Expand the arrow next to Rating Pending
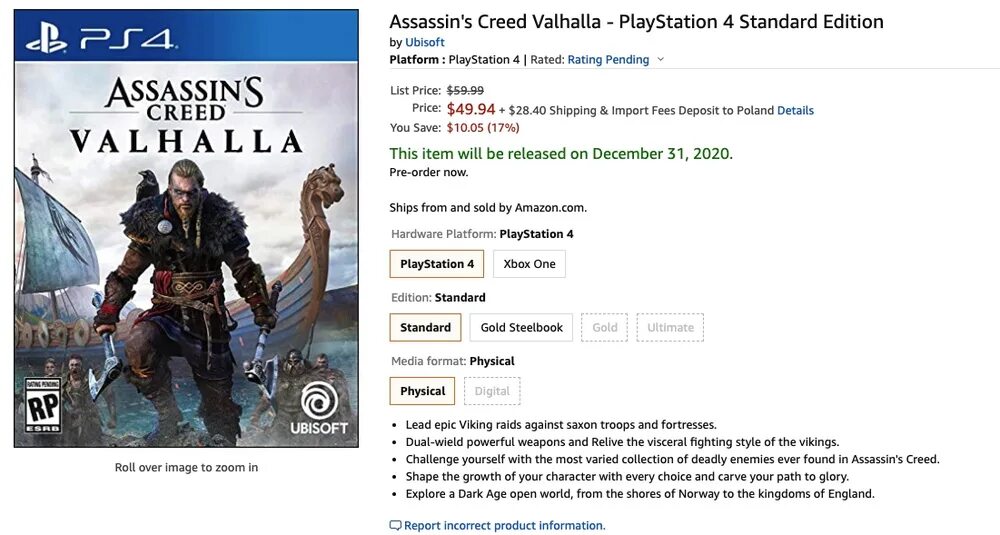The height and width of the screenshot is (535, 1000). pyautogui.click(x=660, y=60)
